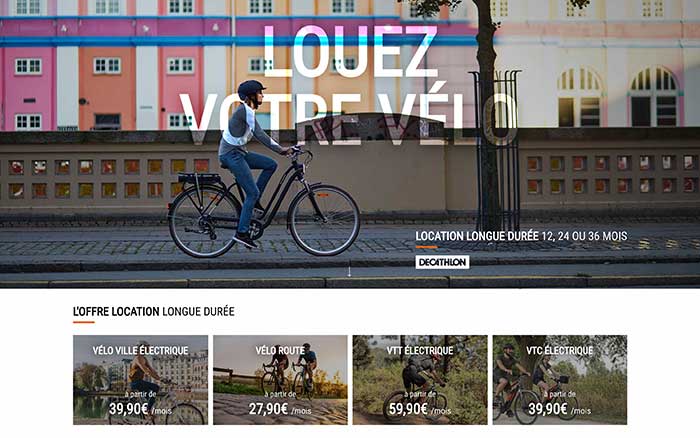Click the front wheel of the hero bike
This screenshot has width=700, height=438.
(324, 220)
